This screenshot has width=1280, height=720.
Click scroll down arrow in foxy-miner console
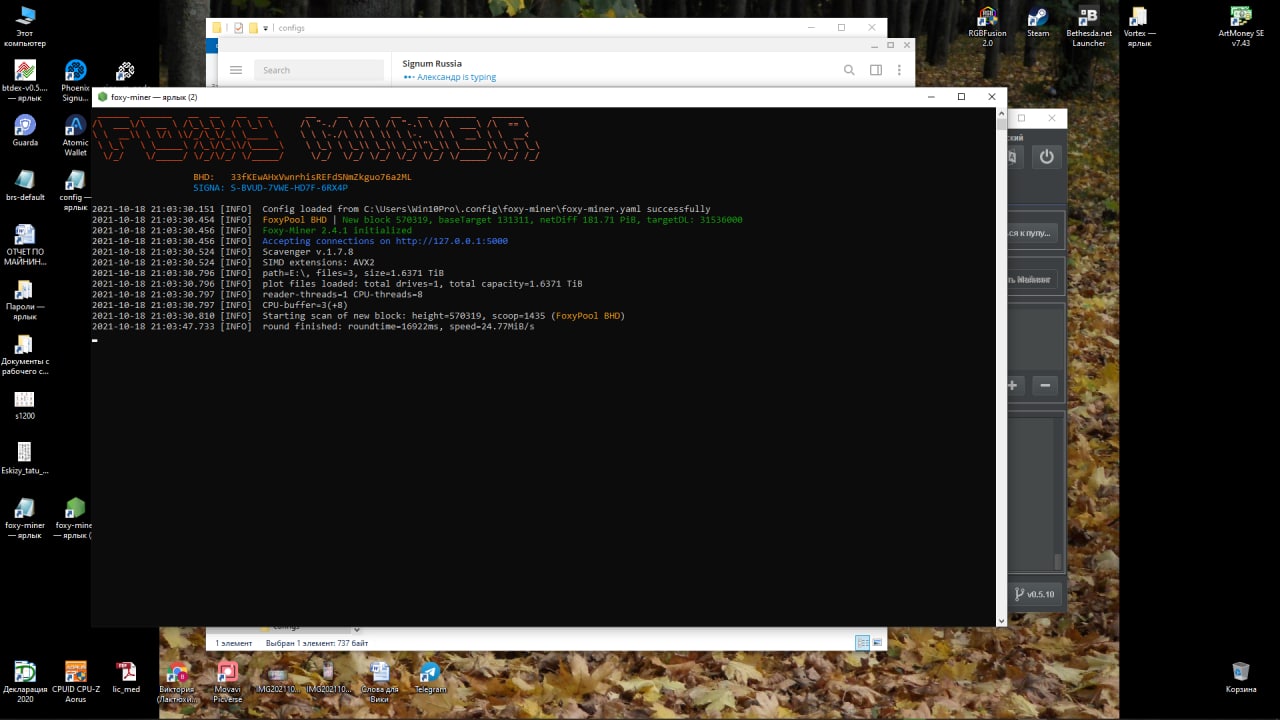pos(1001,620)
